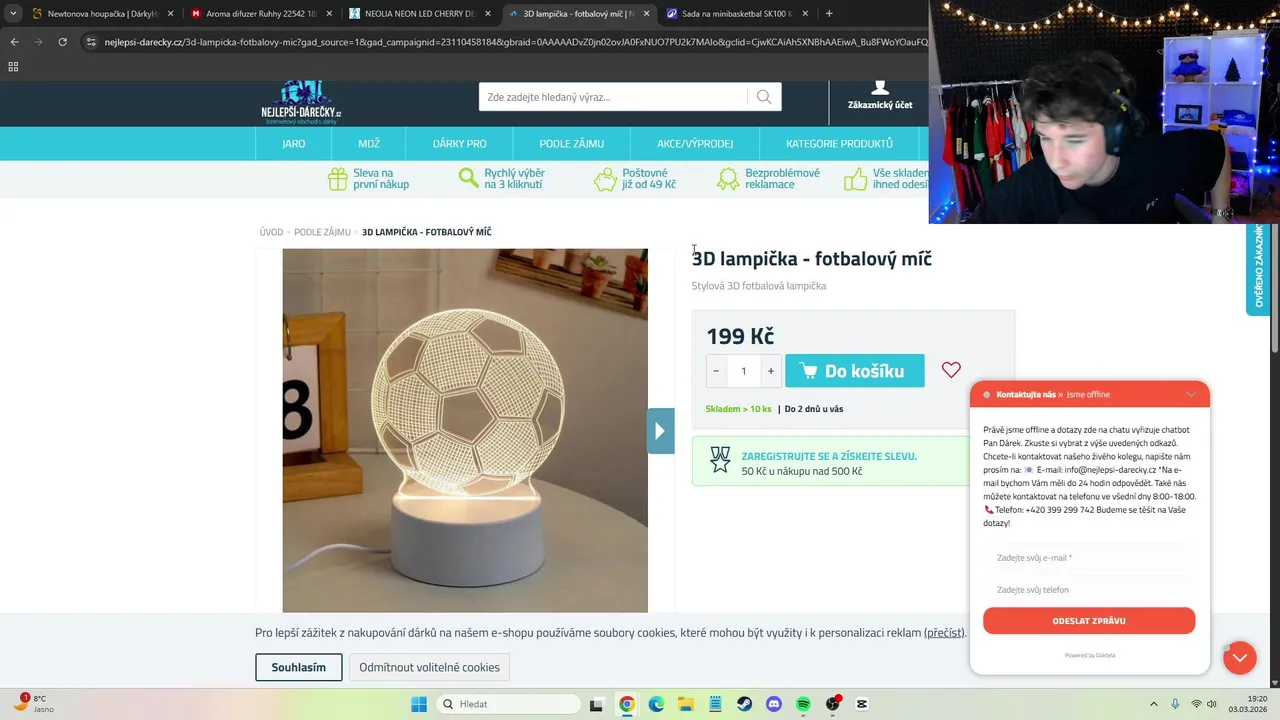1280x720 pixels.
Task: Increase quantity with plus button
Action: pyautogui.click(x=770, y=371)
